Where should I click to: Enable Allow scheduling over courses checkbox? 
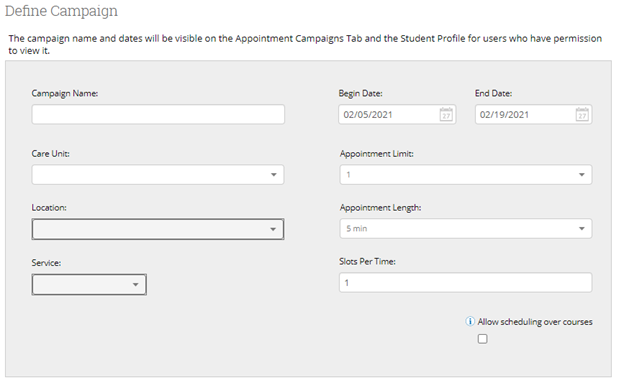[x=482, y=339]
